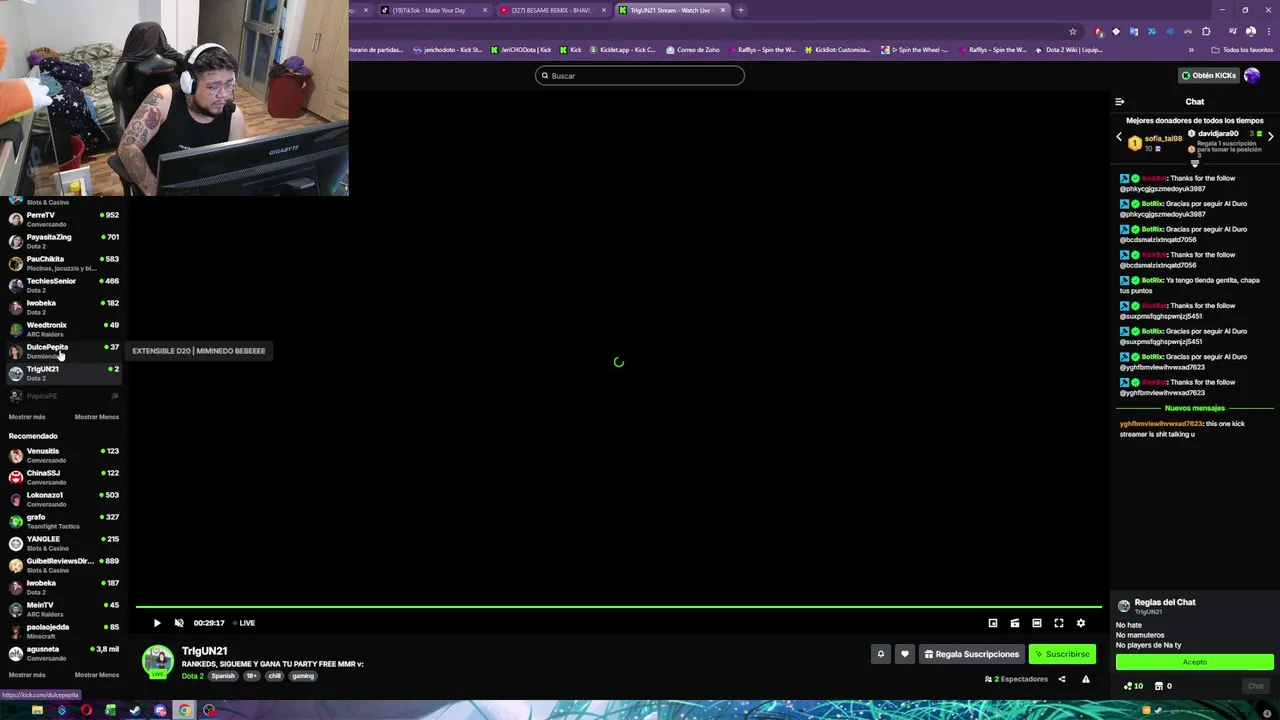1280x720 pixels.
Task: Bookmark page with star icon
Action: point(1073,31)
